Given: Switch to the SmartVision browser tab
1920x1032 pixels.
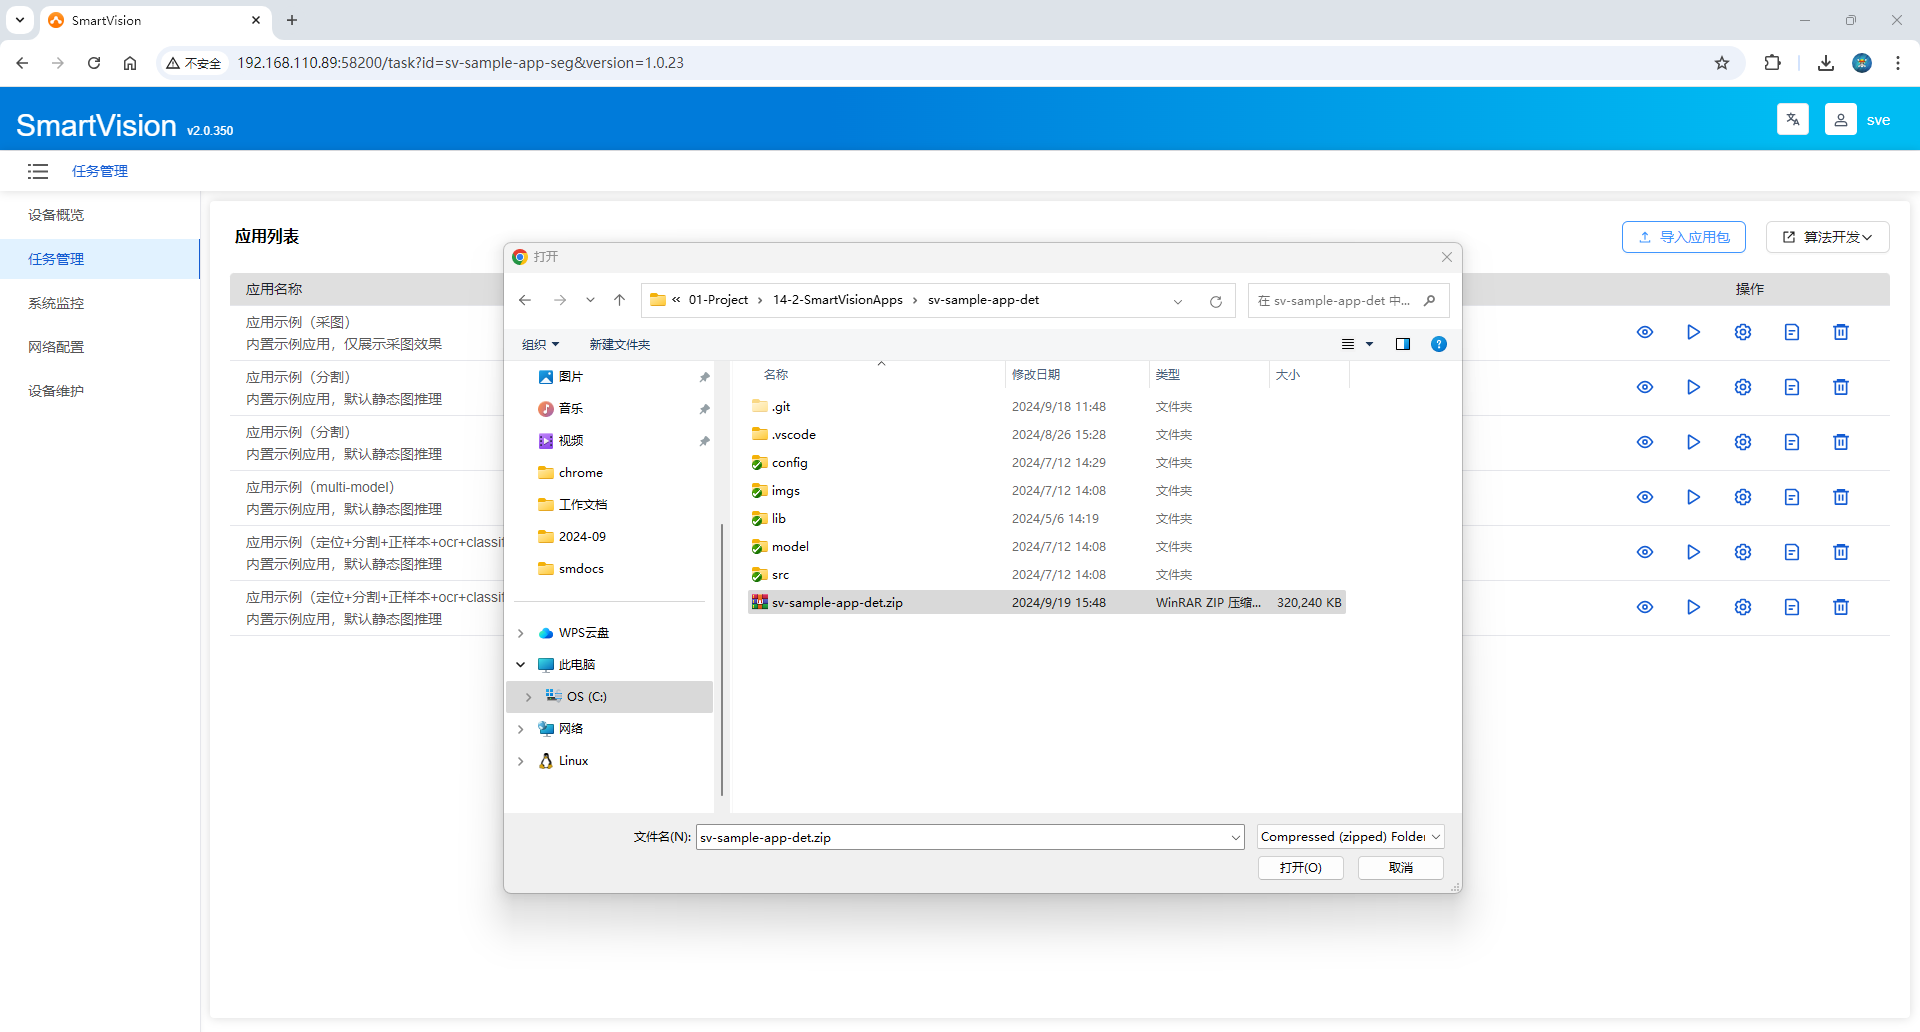Looking at the screenshot, I should point(155,20).
